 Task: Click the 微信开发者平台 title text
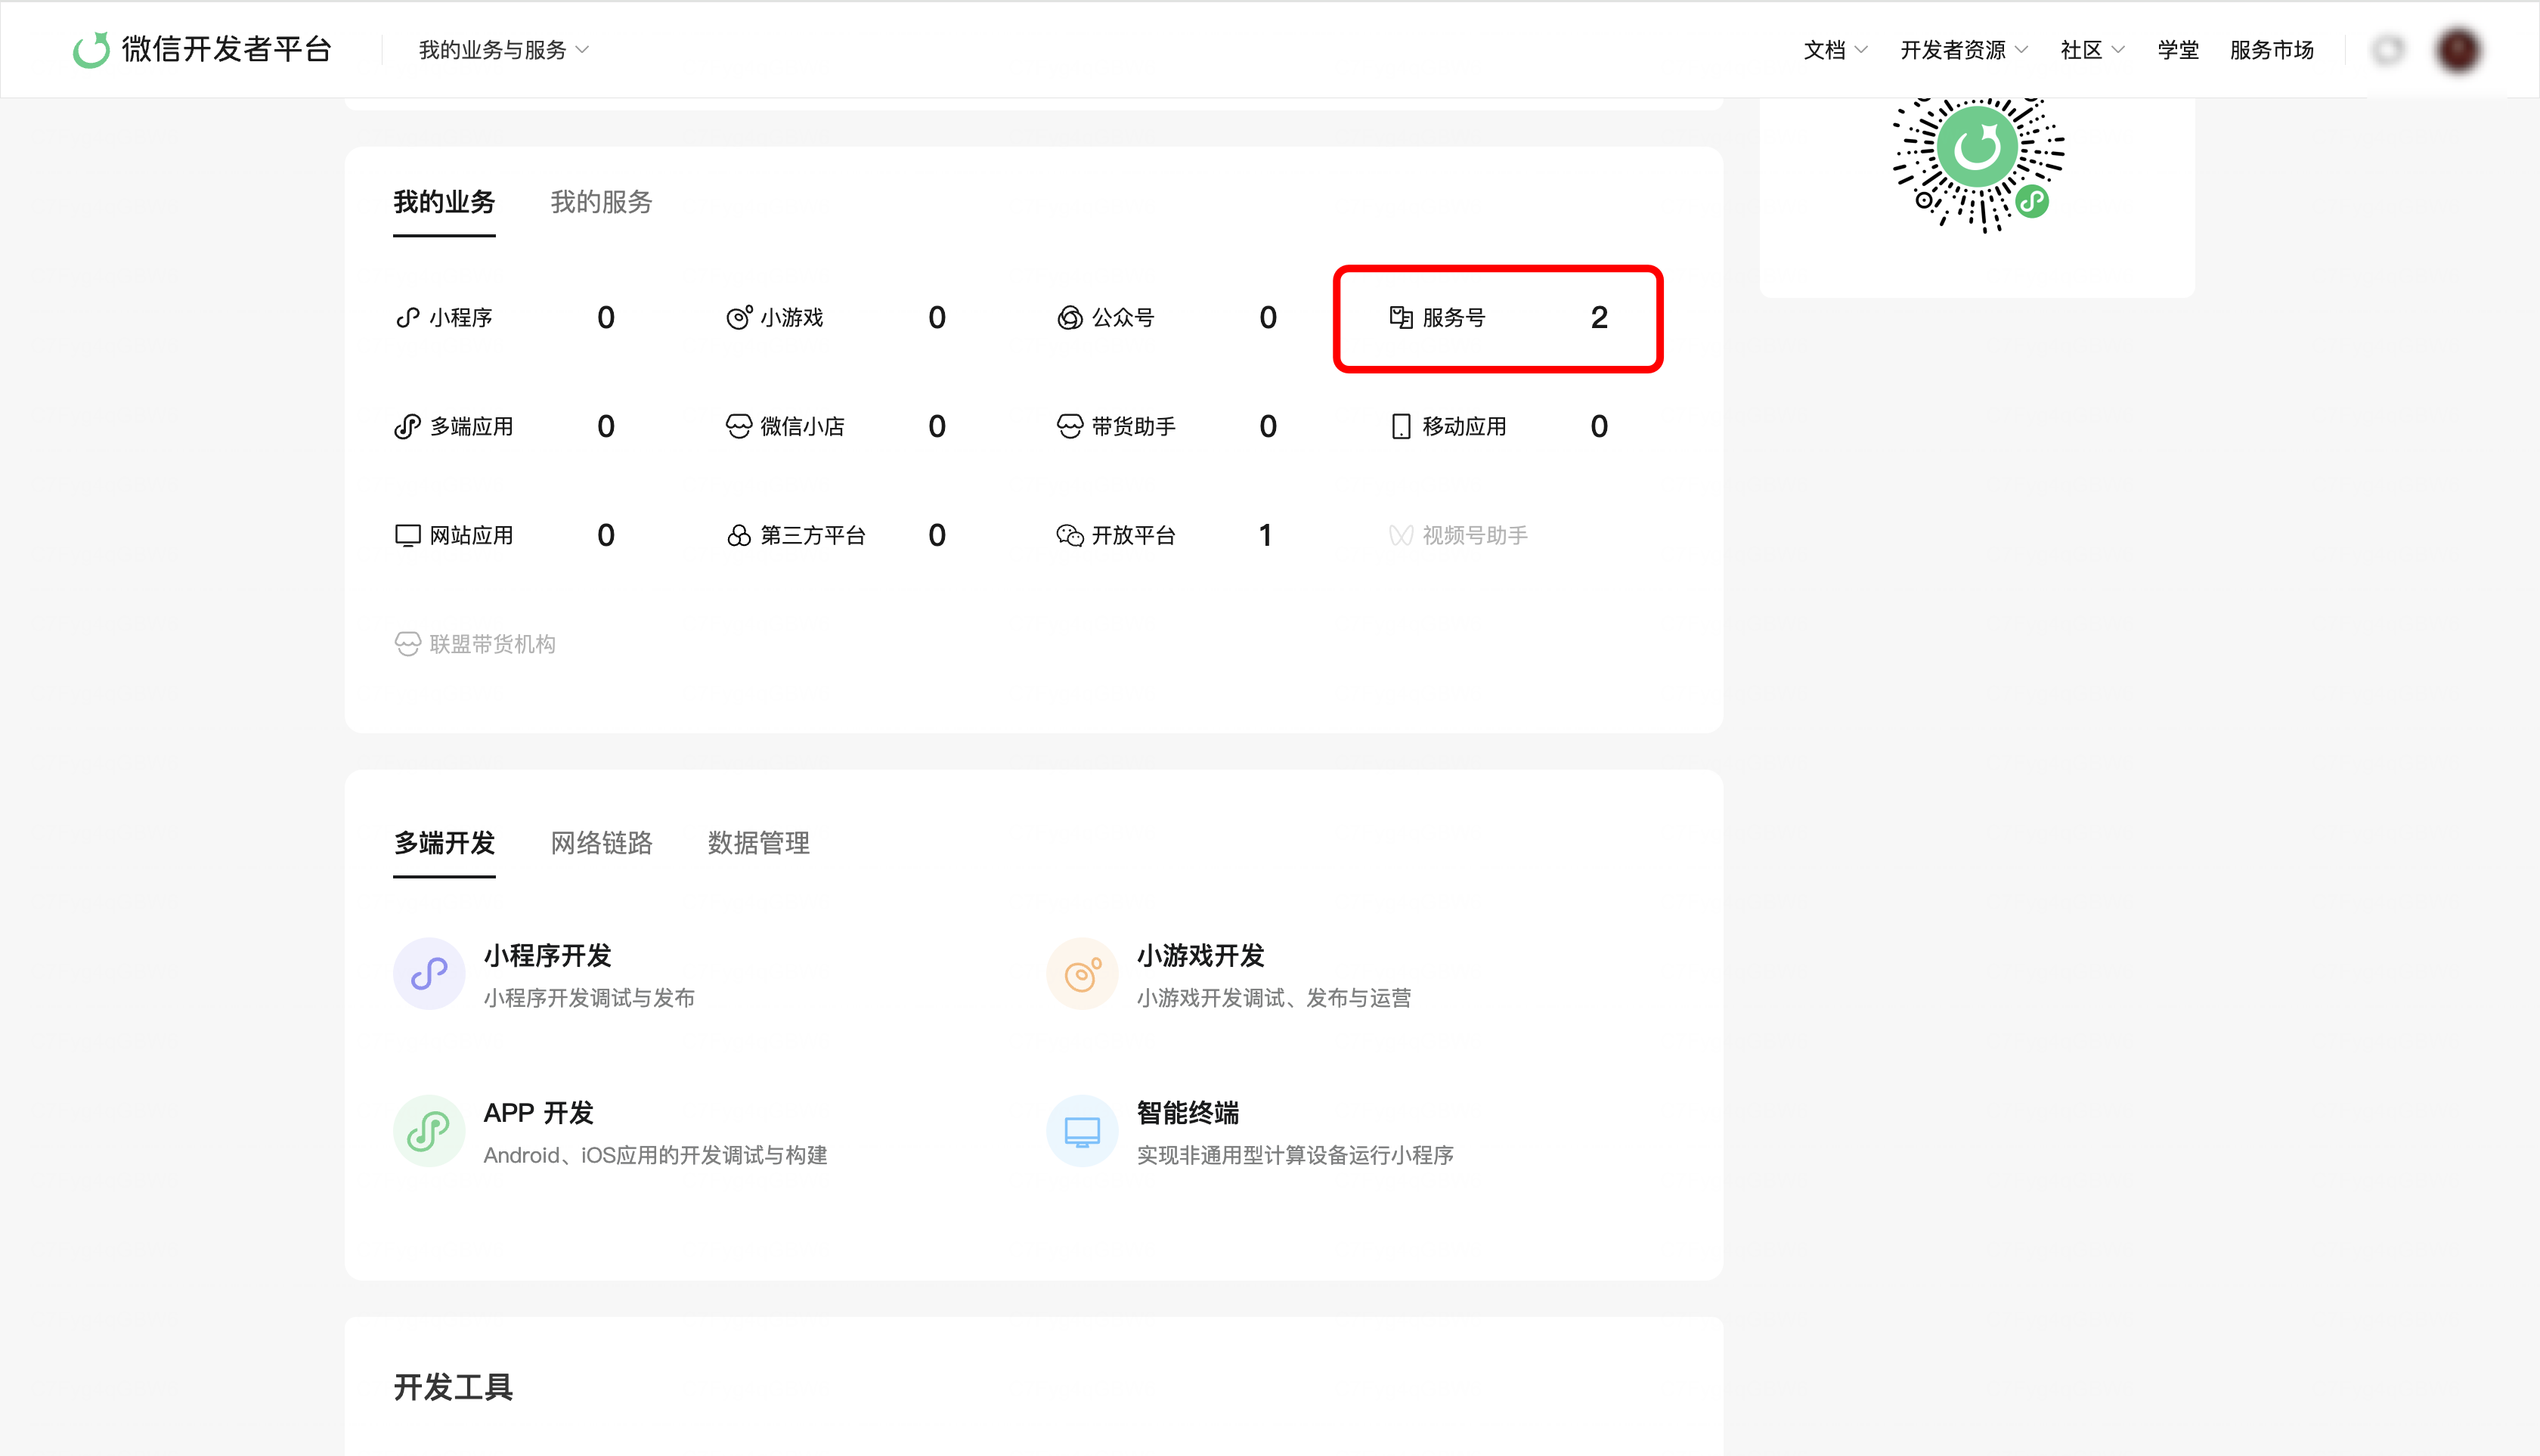[227, 49]
